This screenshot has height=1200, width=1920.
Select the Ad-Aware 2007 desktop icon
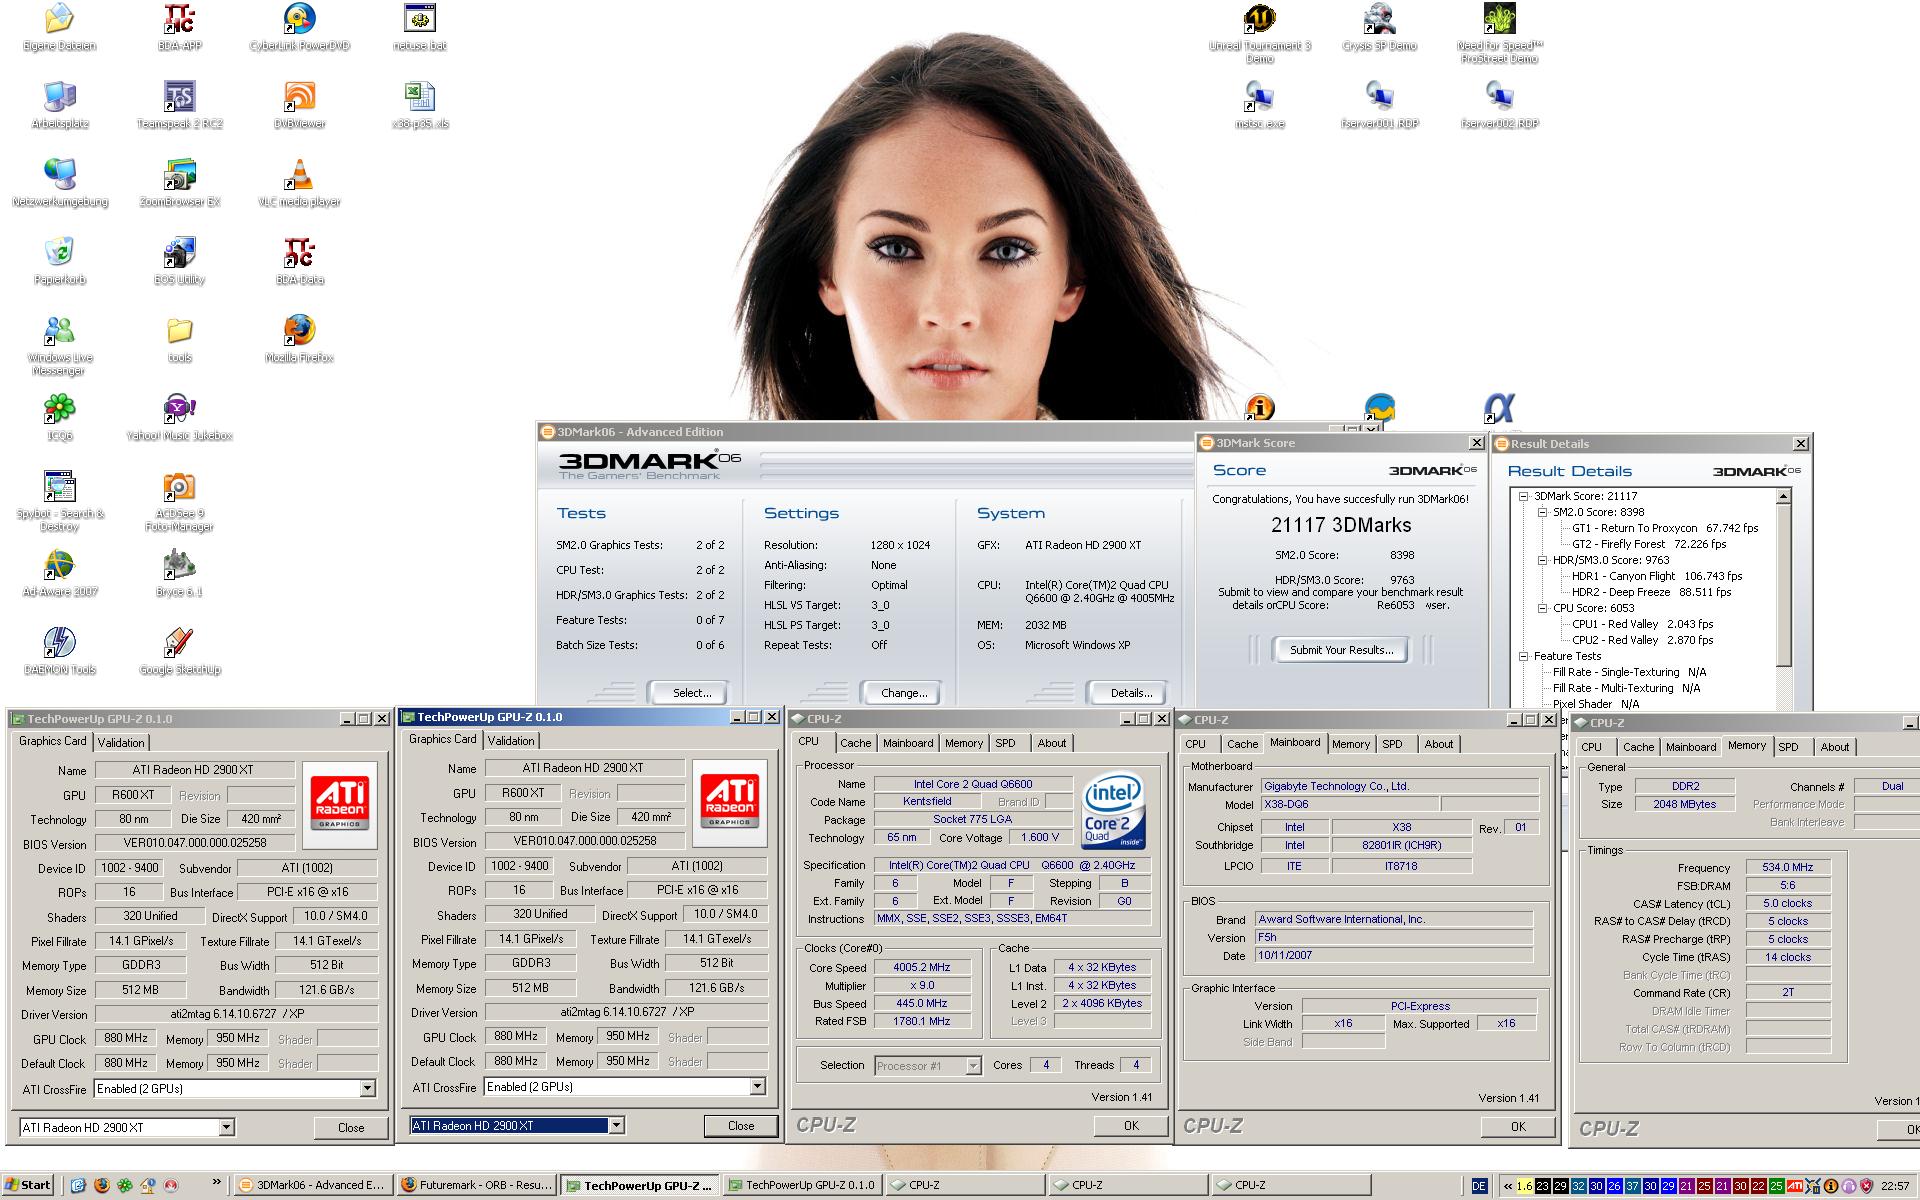coord(60,573)
